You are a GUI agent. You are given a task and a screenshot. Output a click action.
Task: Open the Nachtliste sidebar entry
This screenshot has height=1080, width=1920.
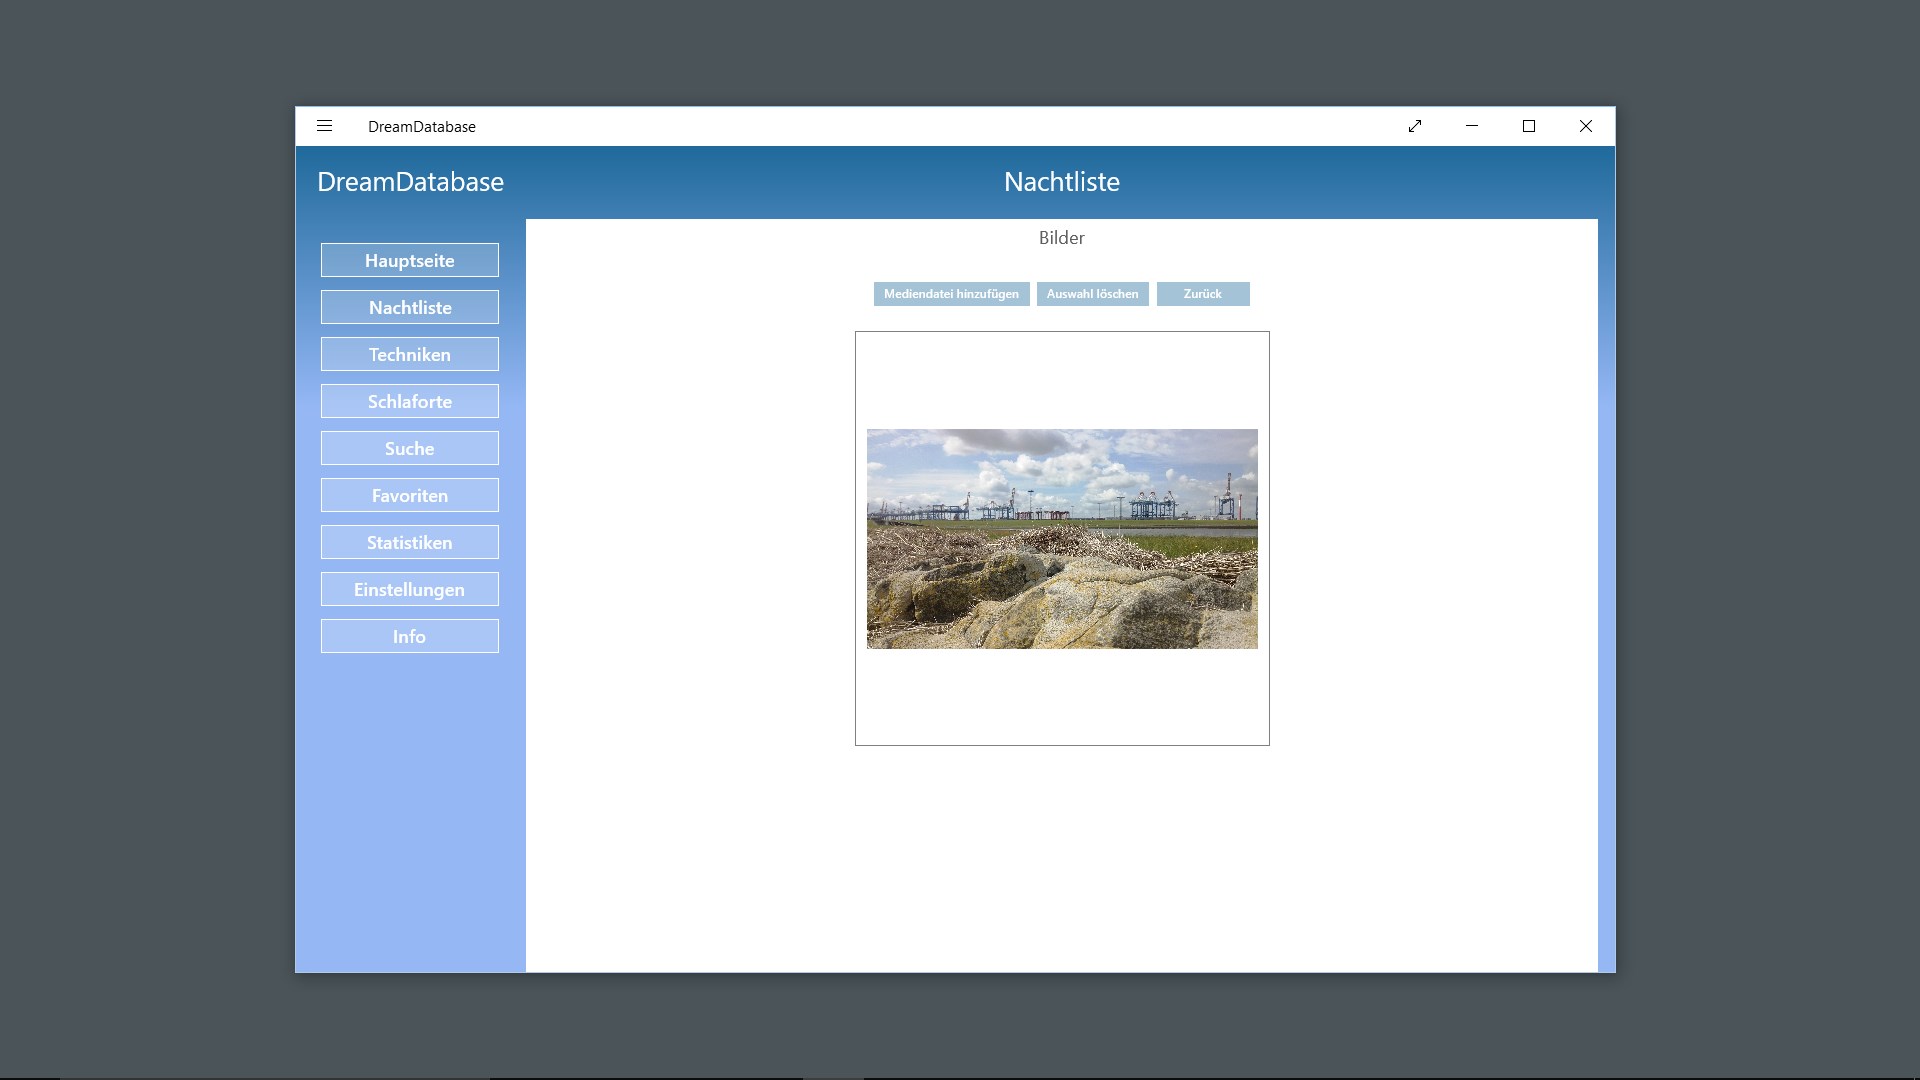point(409,307)
